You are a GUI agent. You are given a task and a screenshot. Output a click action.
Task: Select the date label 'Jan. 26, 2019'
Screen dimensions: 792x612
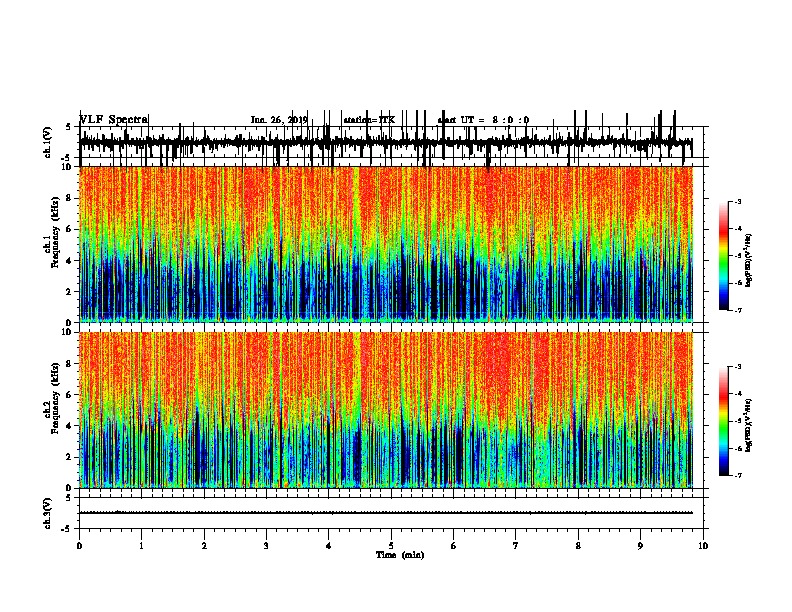click(279, 120)
